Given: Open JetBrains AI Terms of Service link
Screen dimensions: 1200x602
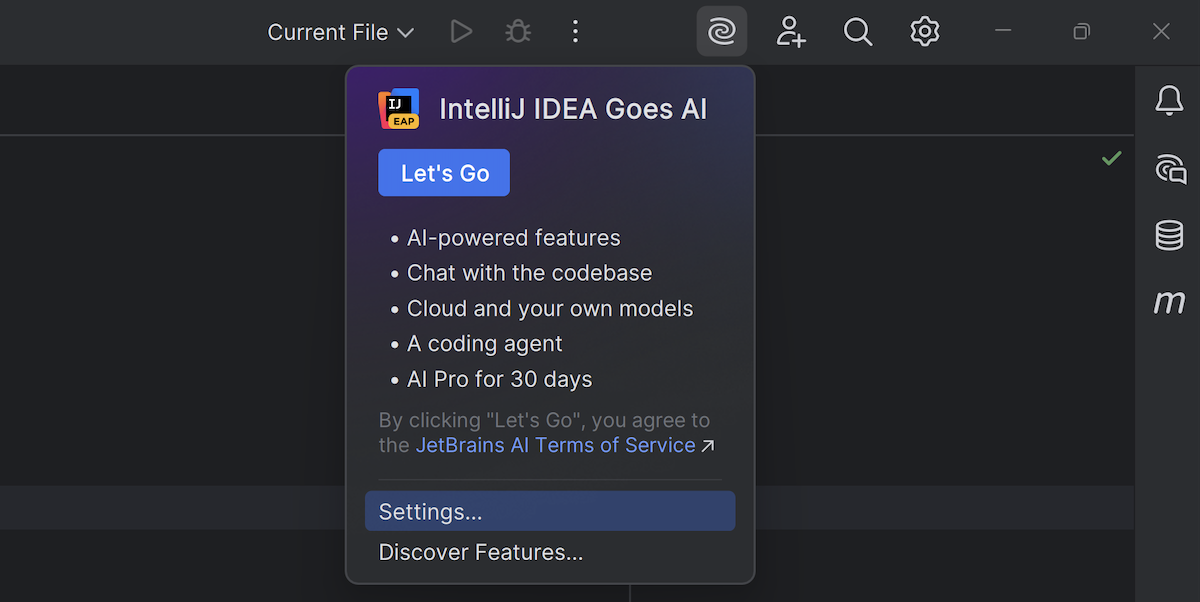Looking at the screenshot, I should pos(555,445).
